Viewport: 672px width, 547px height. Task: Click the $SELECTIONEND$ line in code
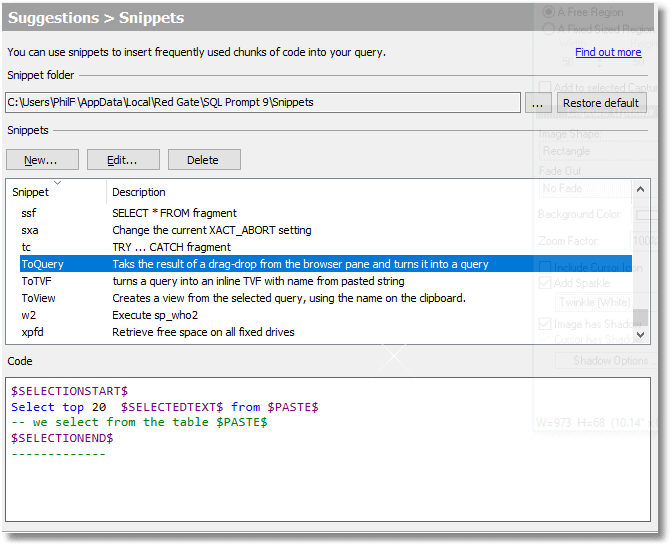(62, 438)
